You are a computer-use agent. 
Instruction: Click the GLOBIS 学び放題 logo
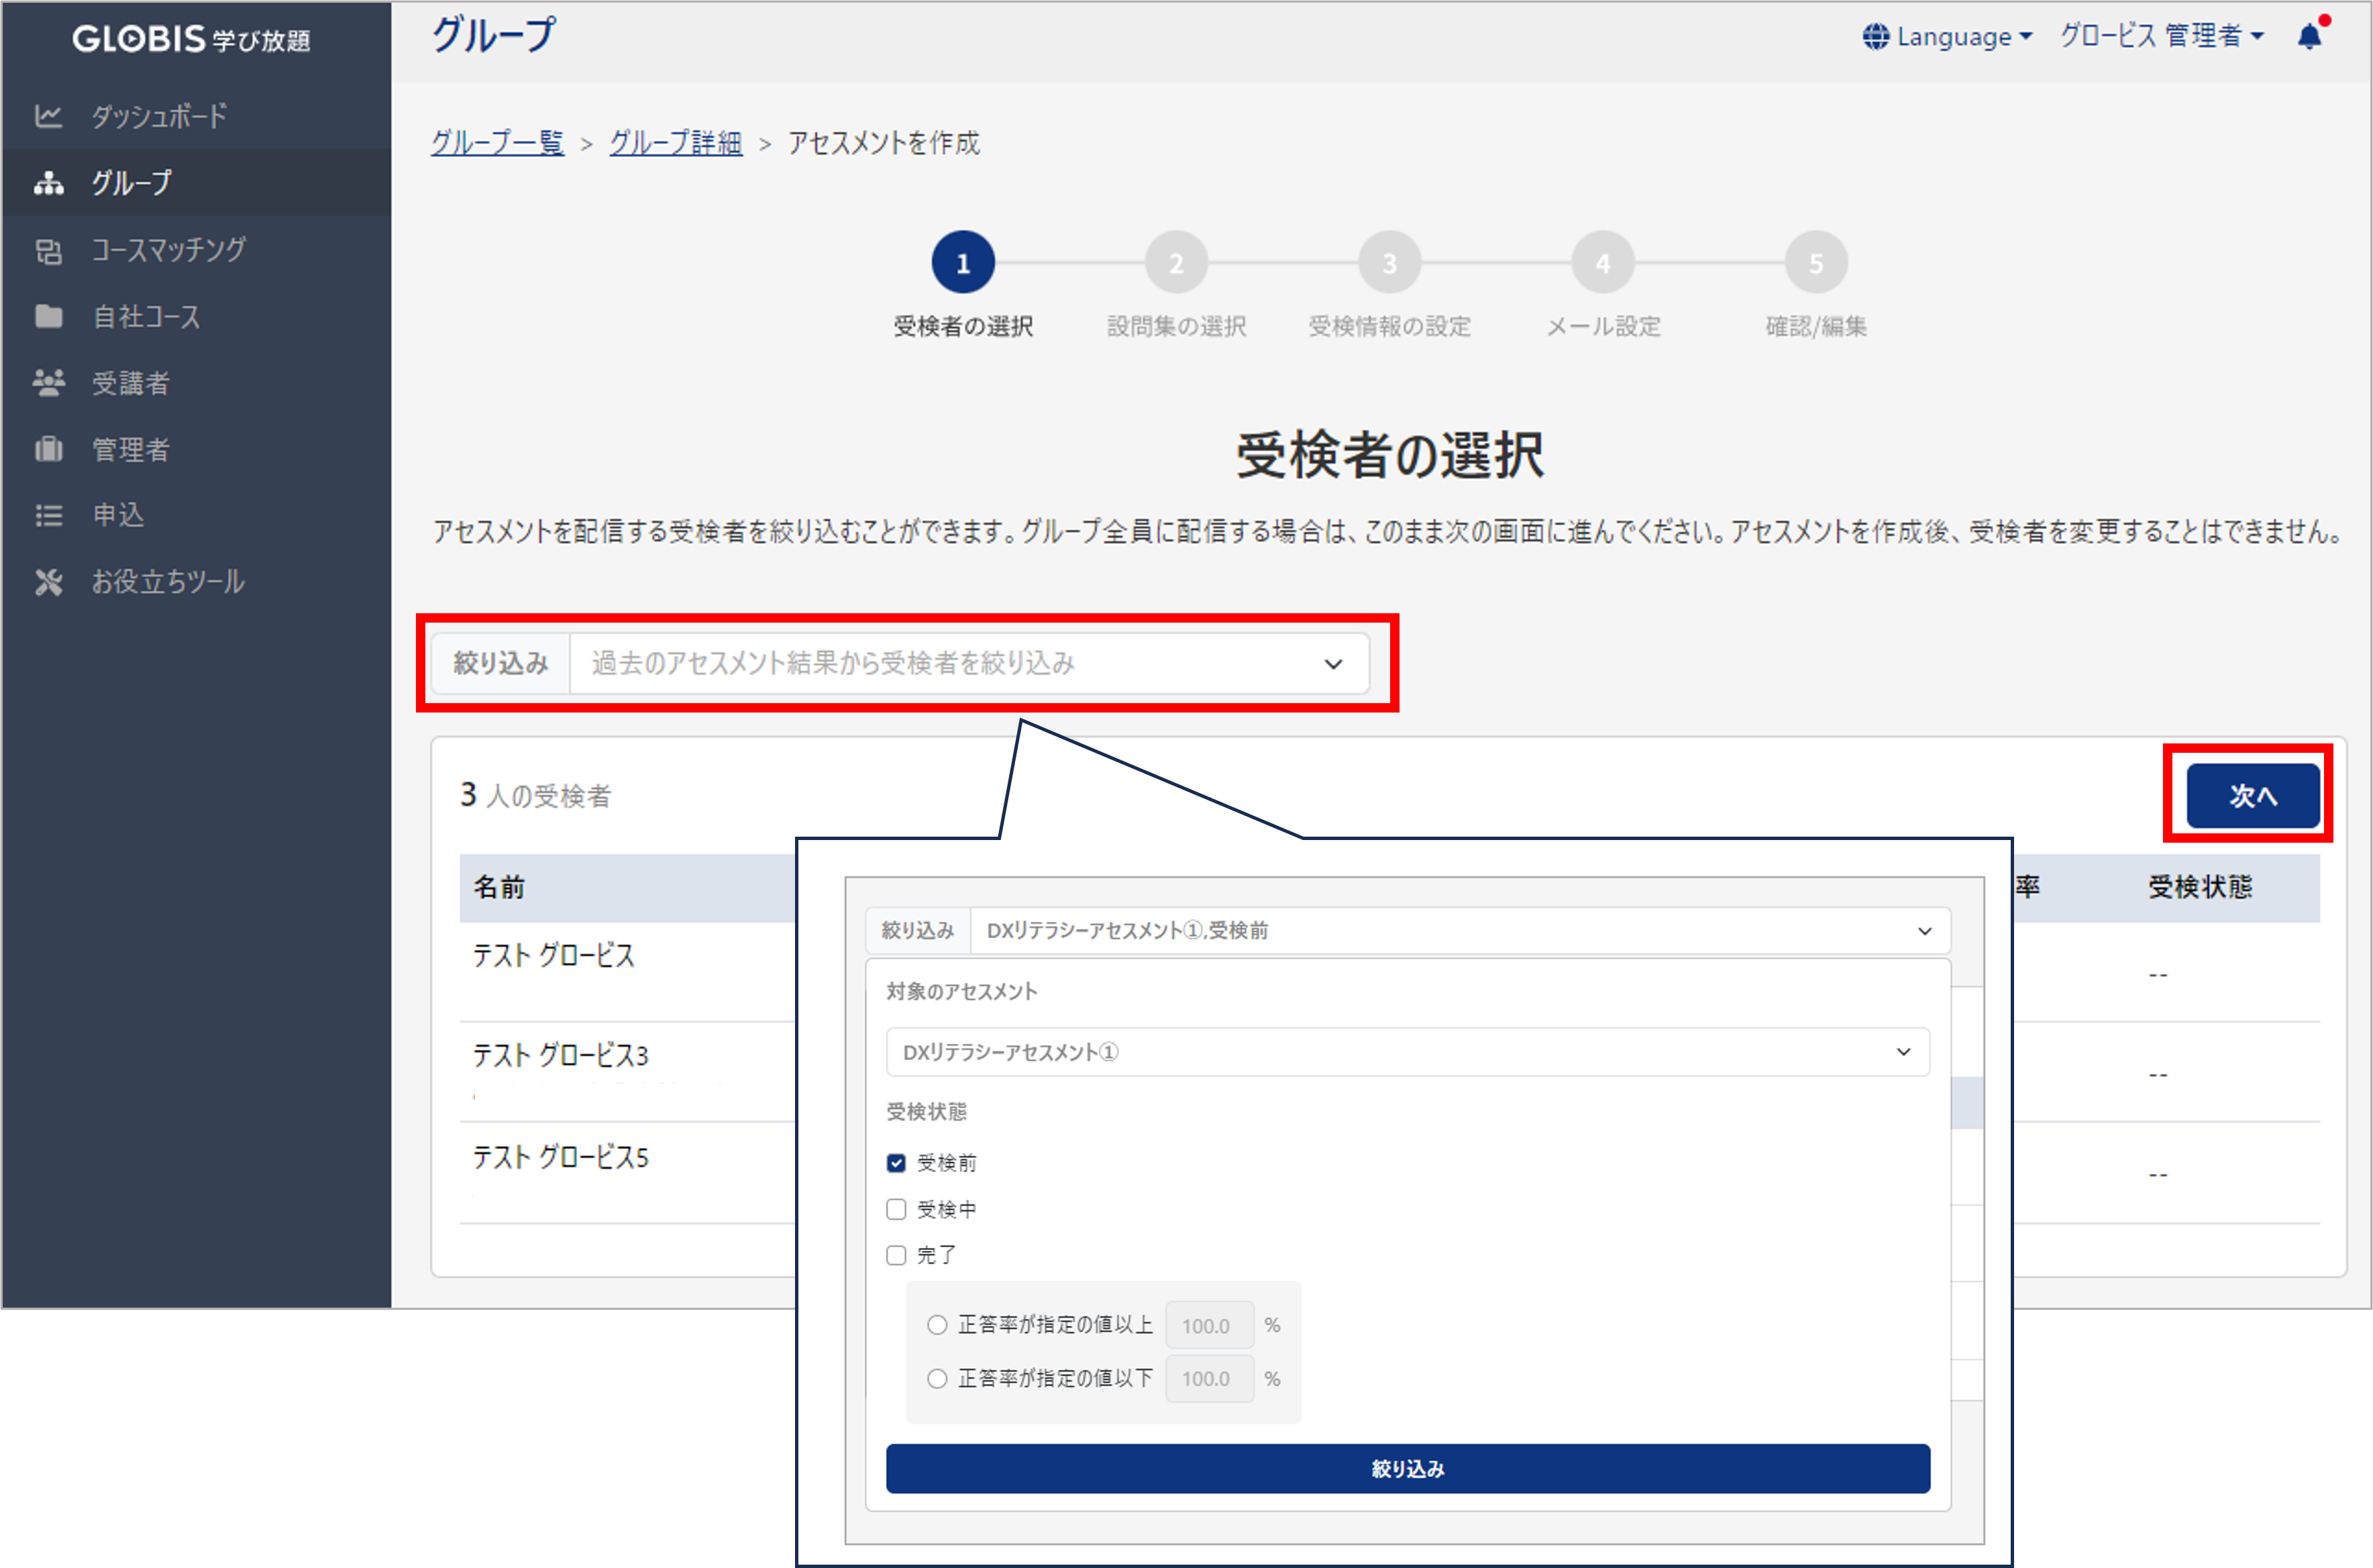pos(191,39)
